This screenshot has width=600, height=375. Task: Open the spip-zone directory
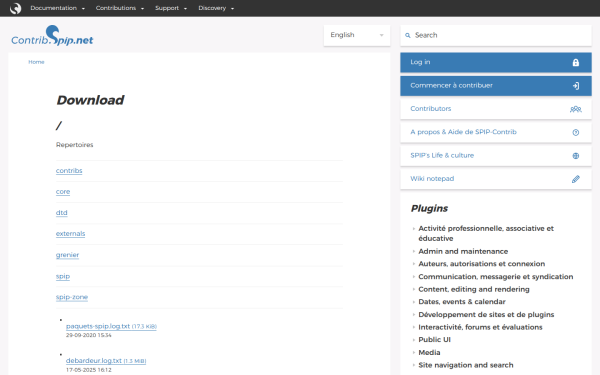(72, 297)
